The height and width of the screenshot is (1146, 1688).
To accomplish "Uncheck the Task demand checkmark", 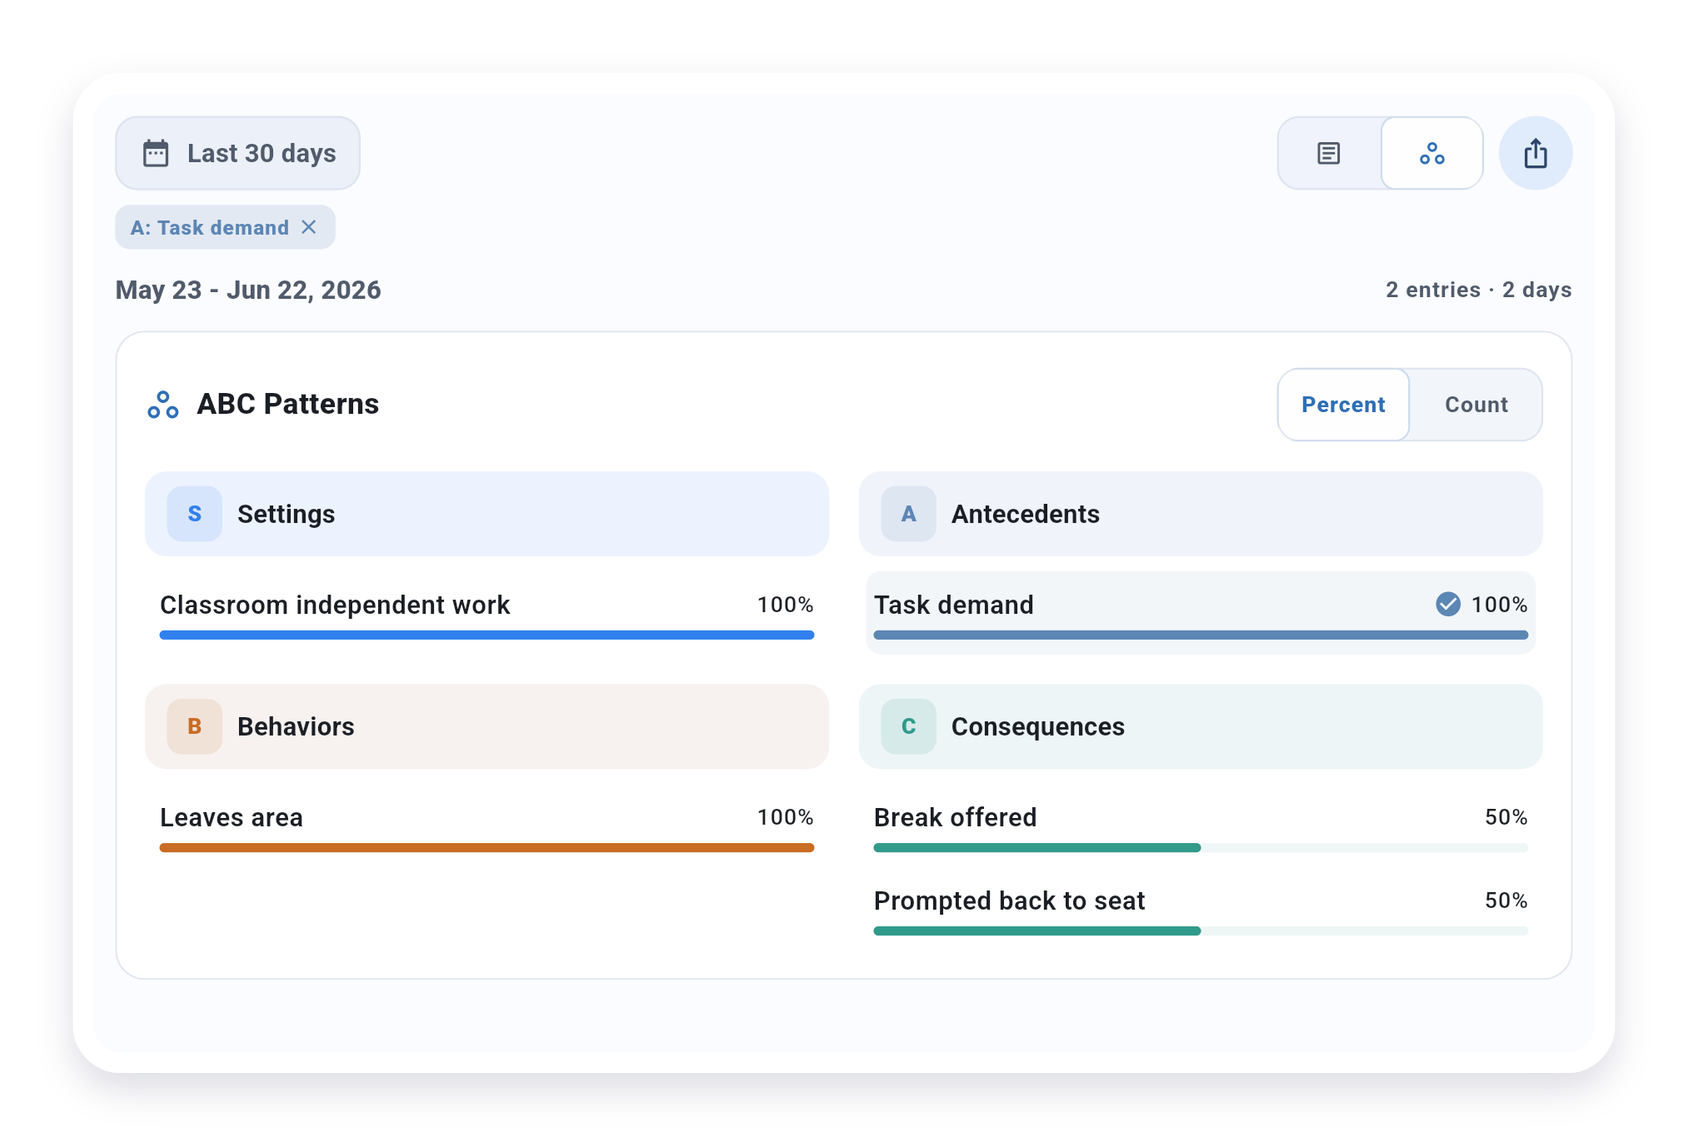I will point(1448,604).
